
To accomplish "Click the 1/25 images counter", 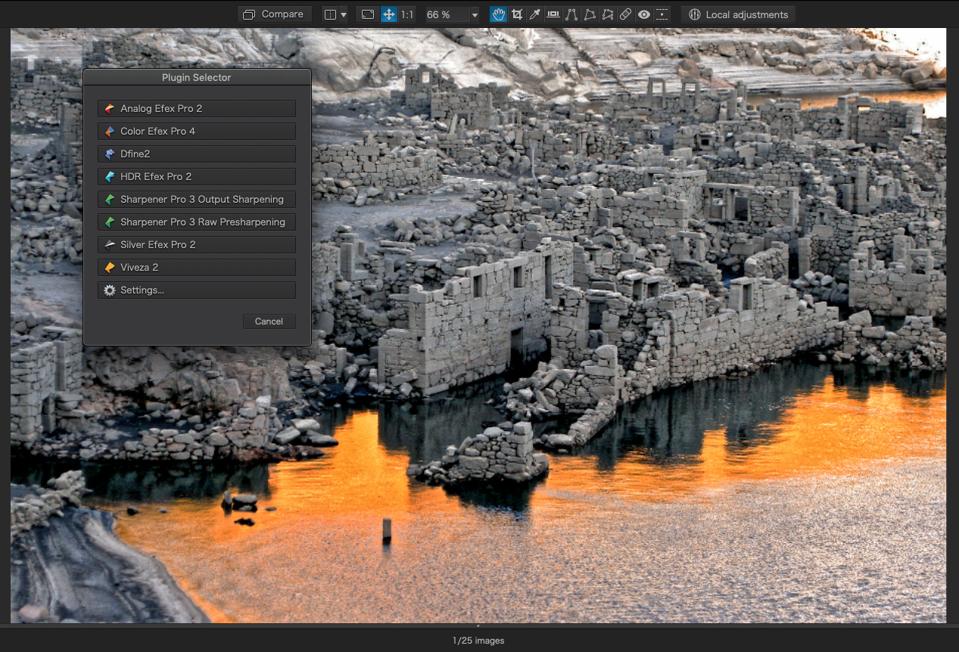I will (478, 640).
